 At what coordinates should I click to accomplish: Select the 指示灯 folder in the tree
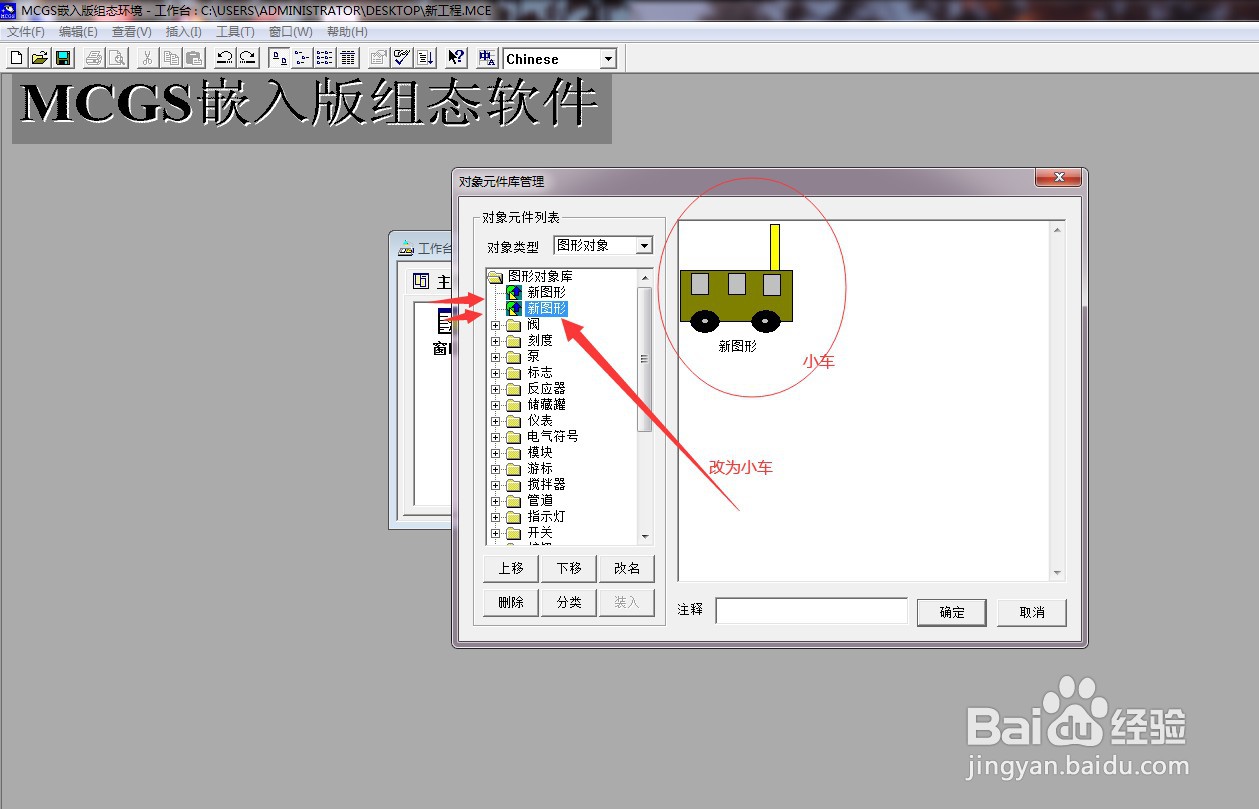pyautogui.click(x=546, y=516)
